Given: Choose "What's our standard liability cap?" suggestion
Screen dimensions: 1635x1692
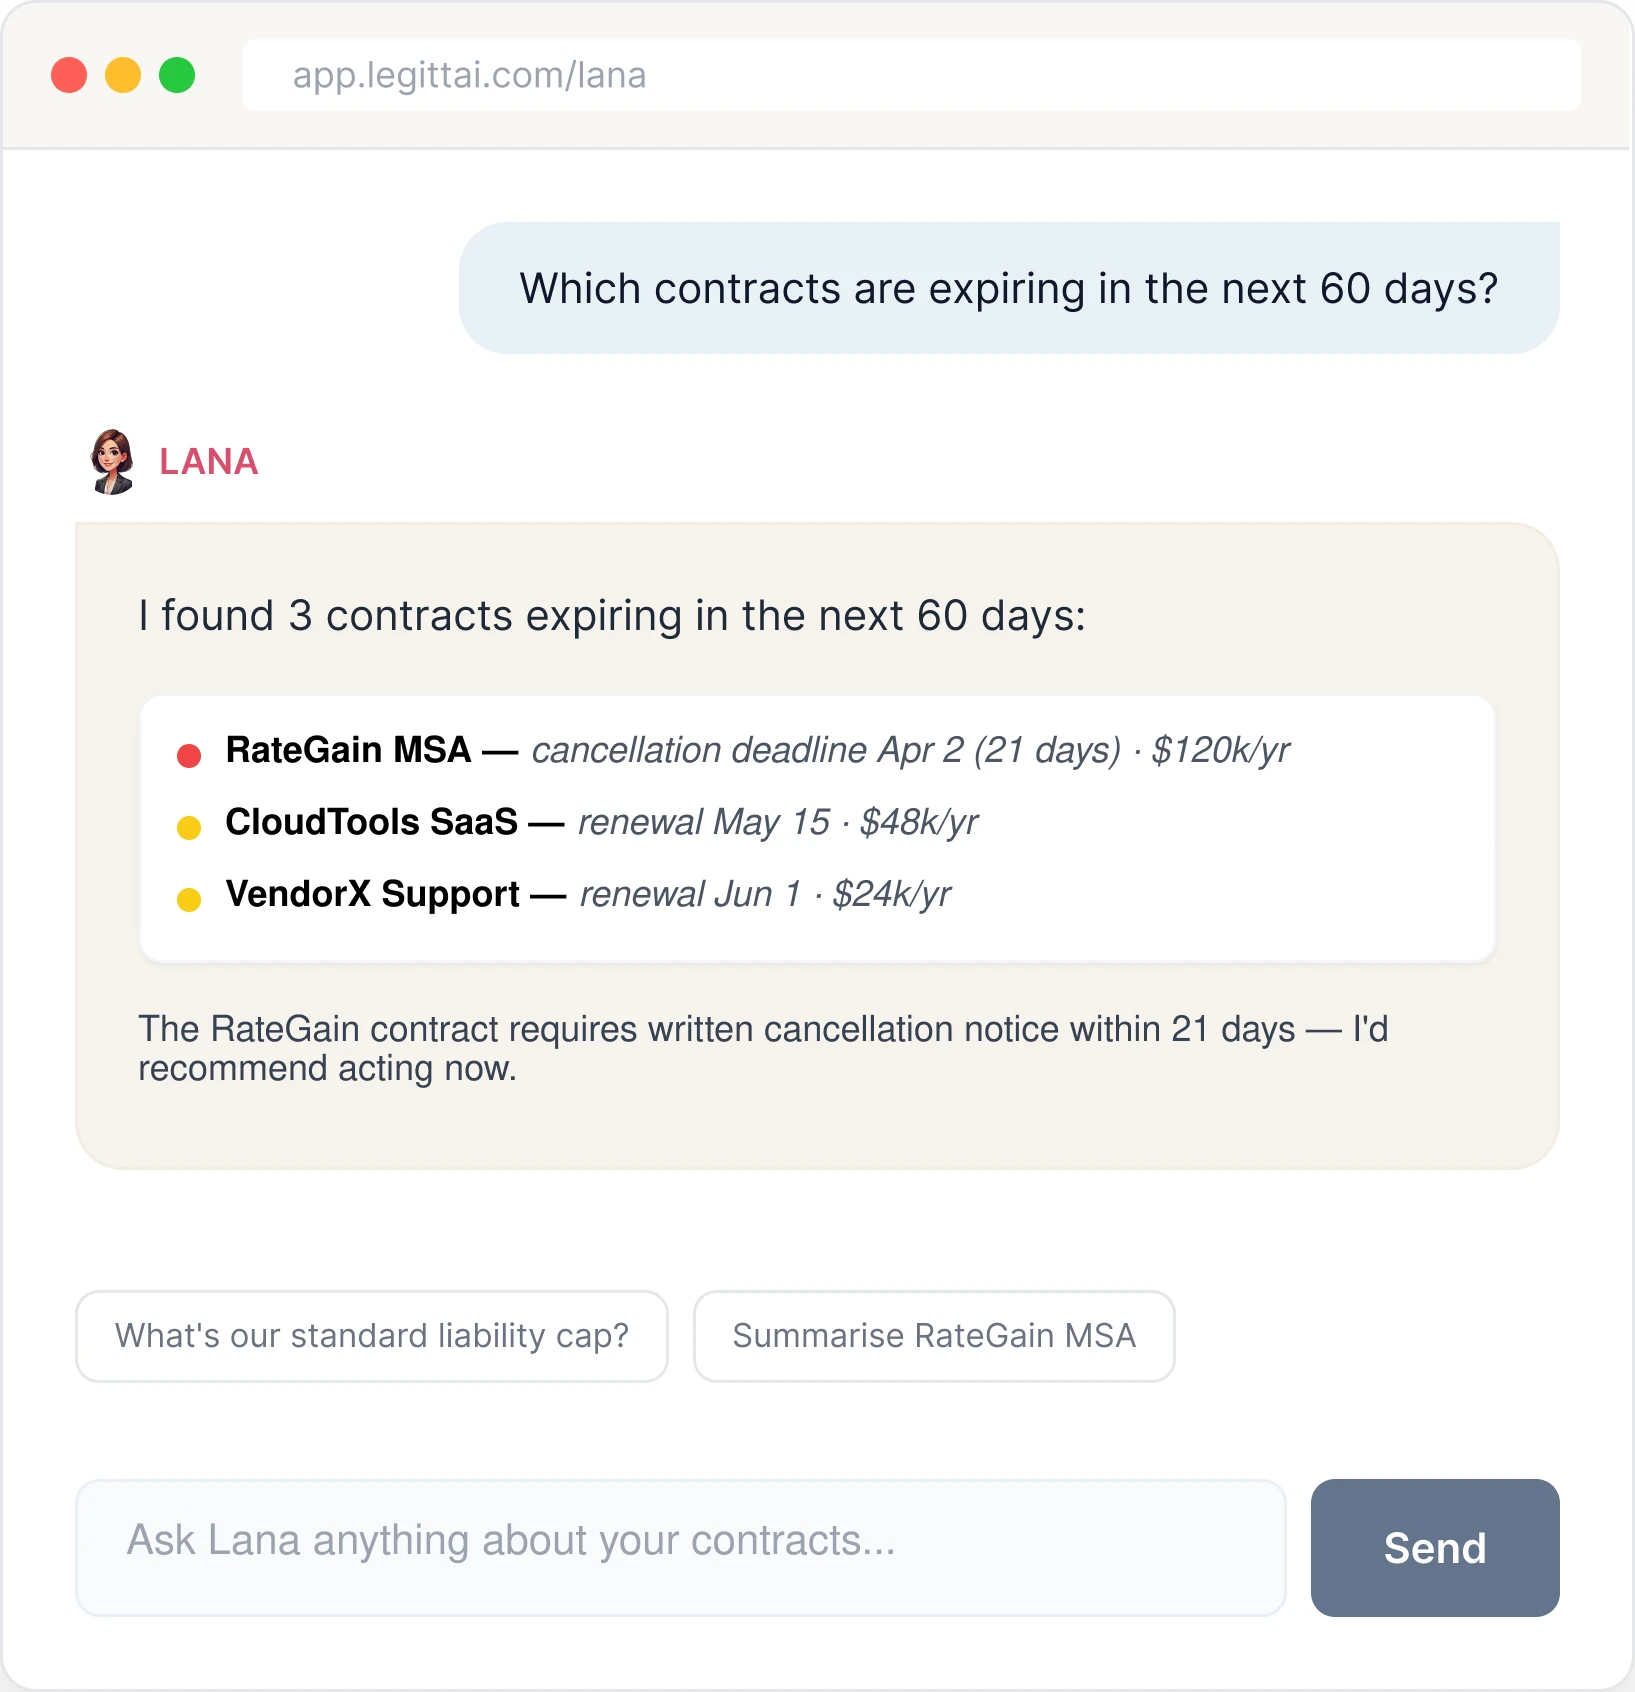Looking at the screenshot, I should (371, 1336).
